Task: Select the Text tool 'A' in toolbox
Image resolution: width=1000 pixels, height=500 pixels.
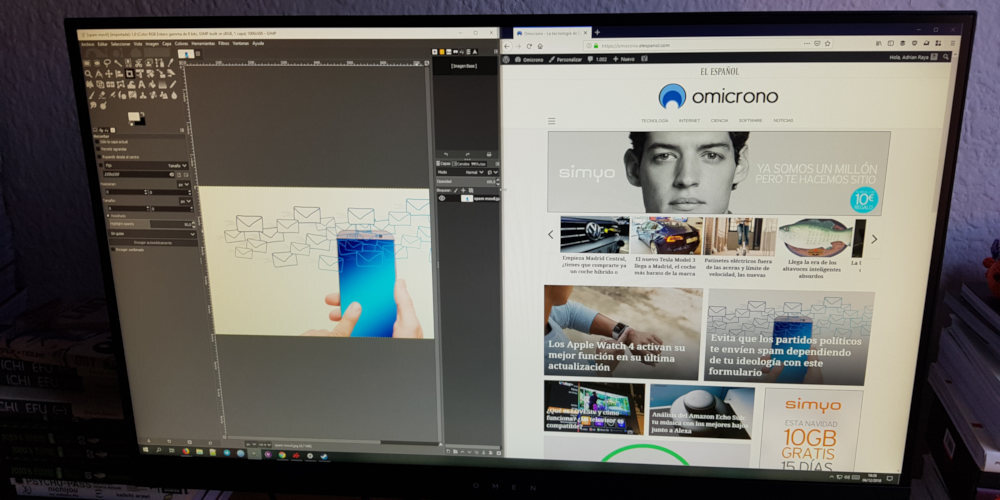Action: 142,84
